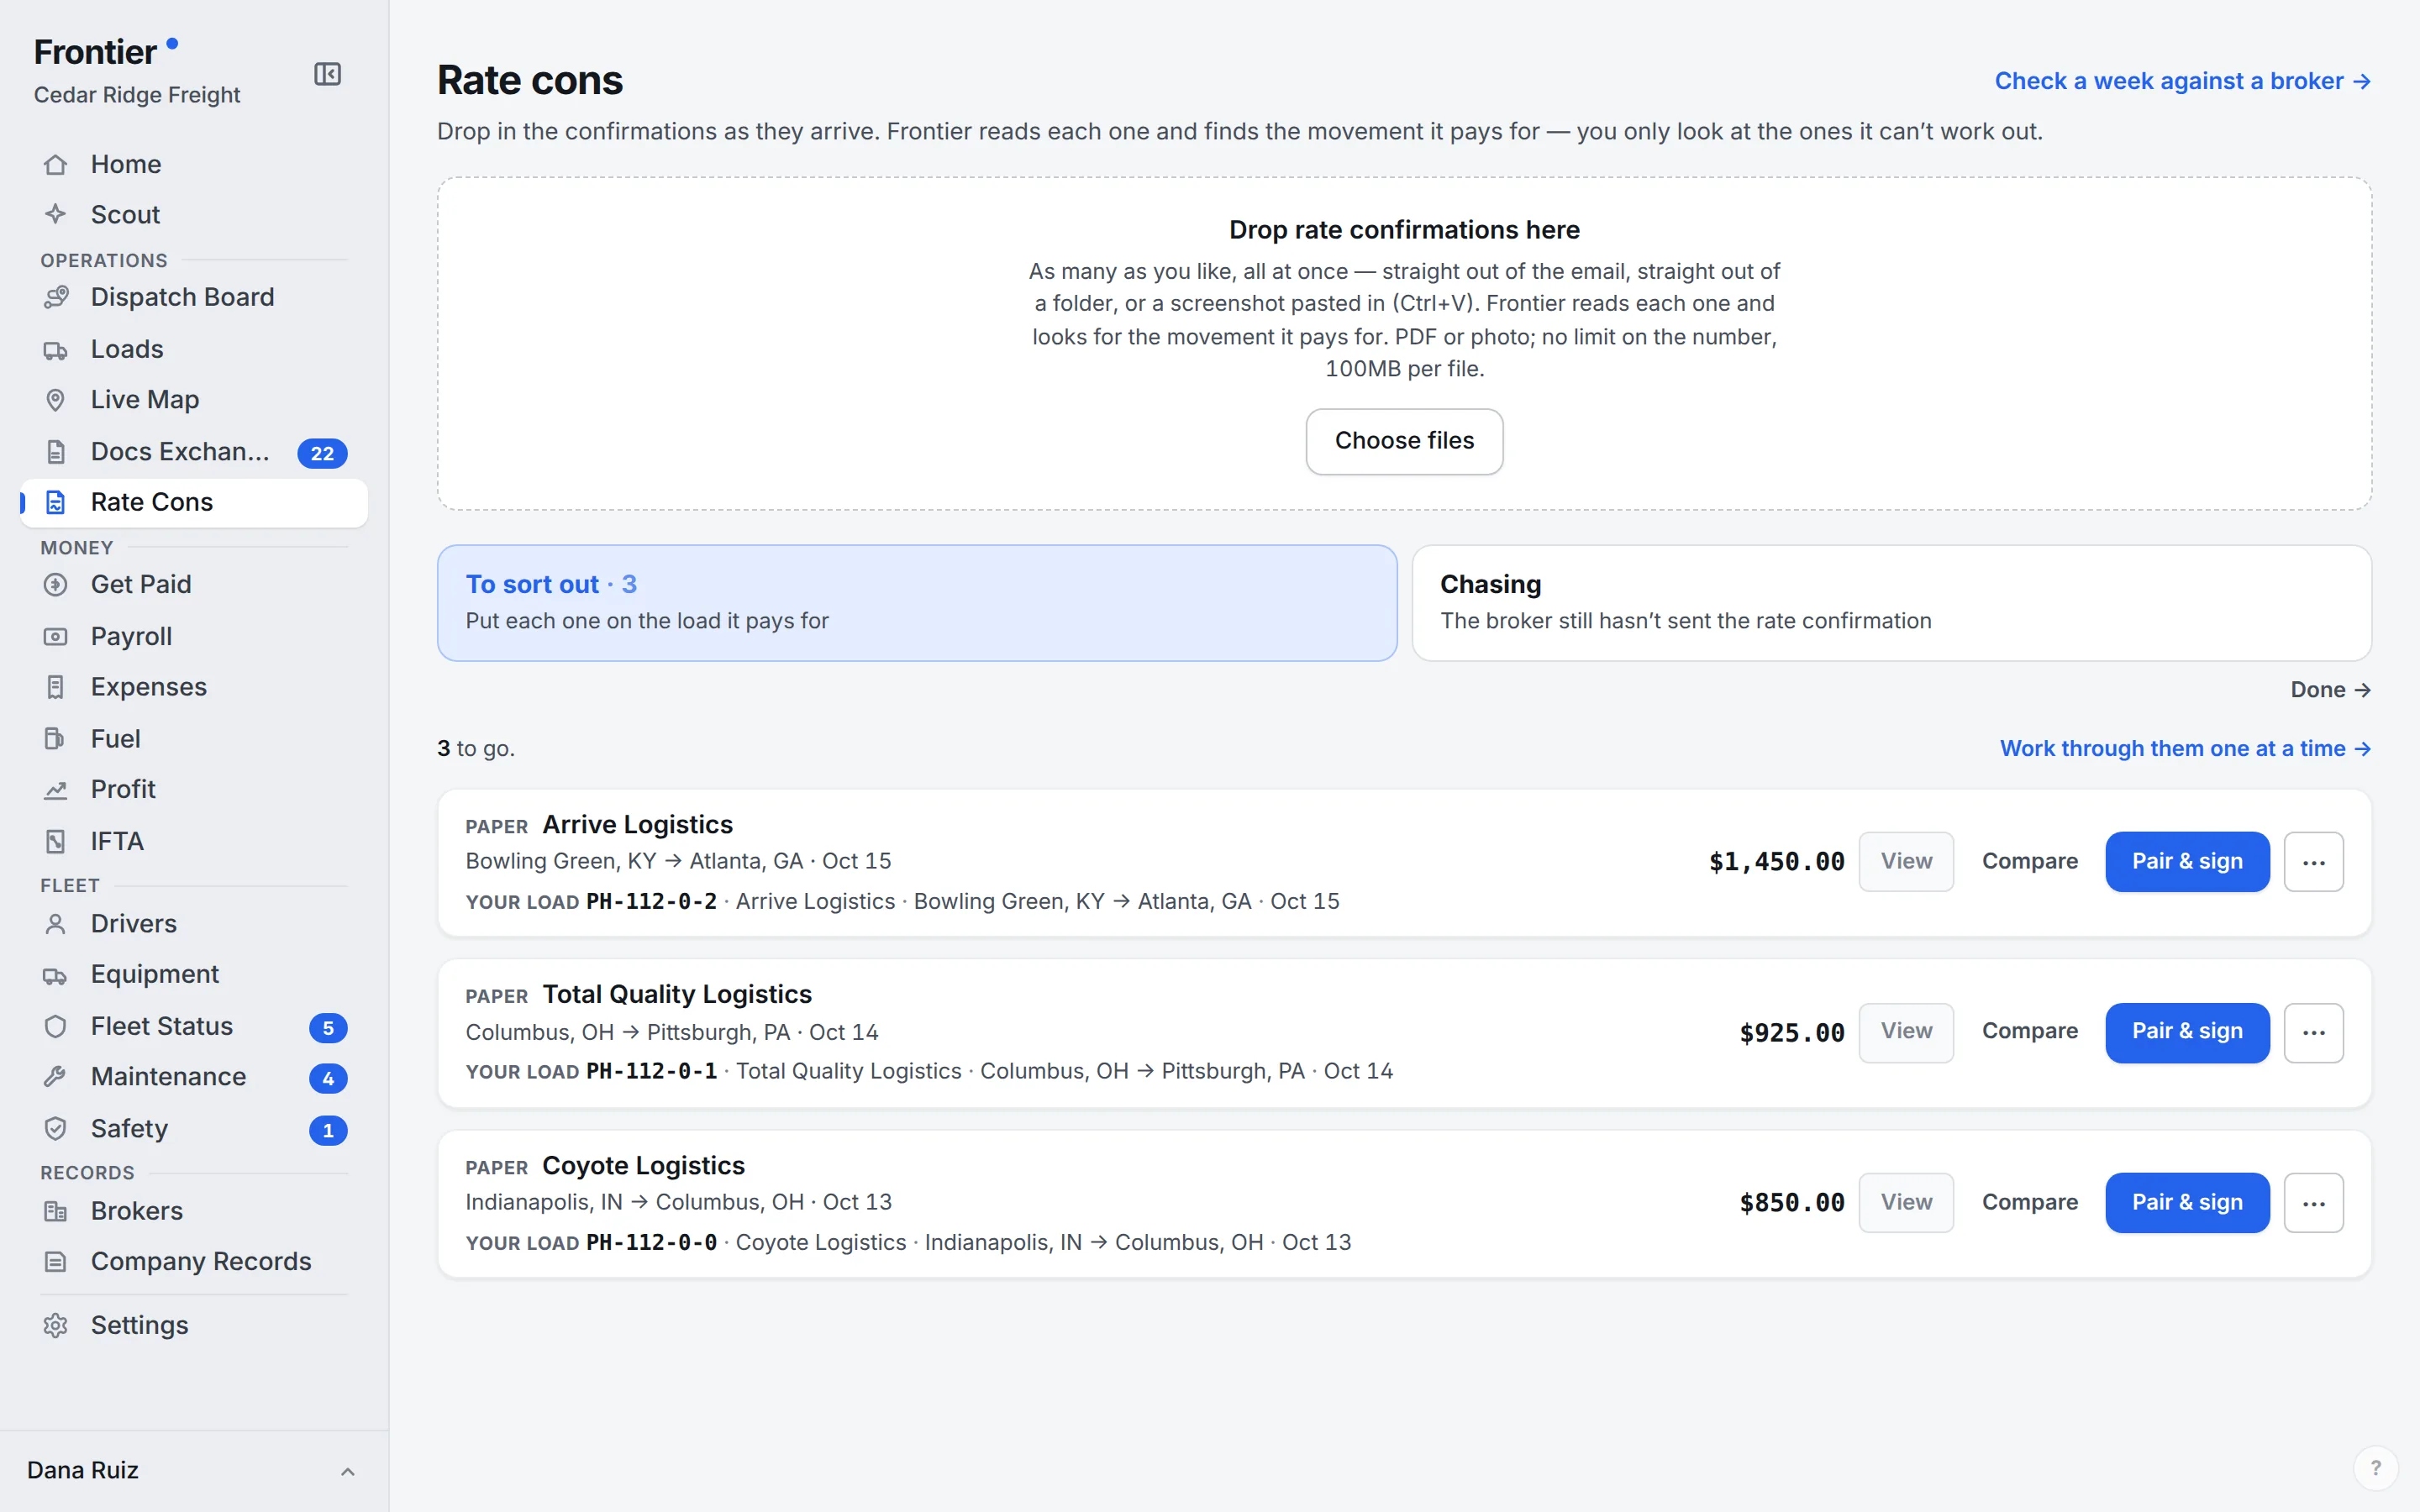Click the help question mark button
This screenshot has width=2420, height=1512.
[x=2375, y=1468]
